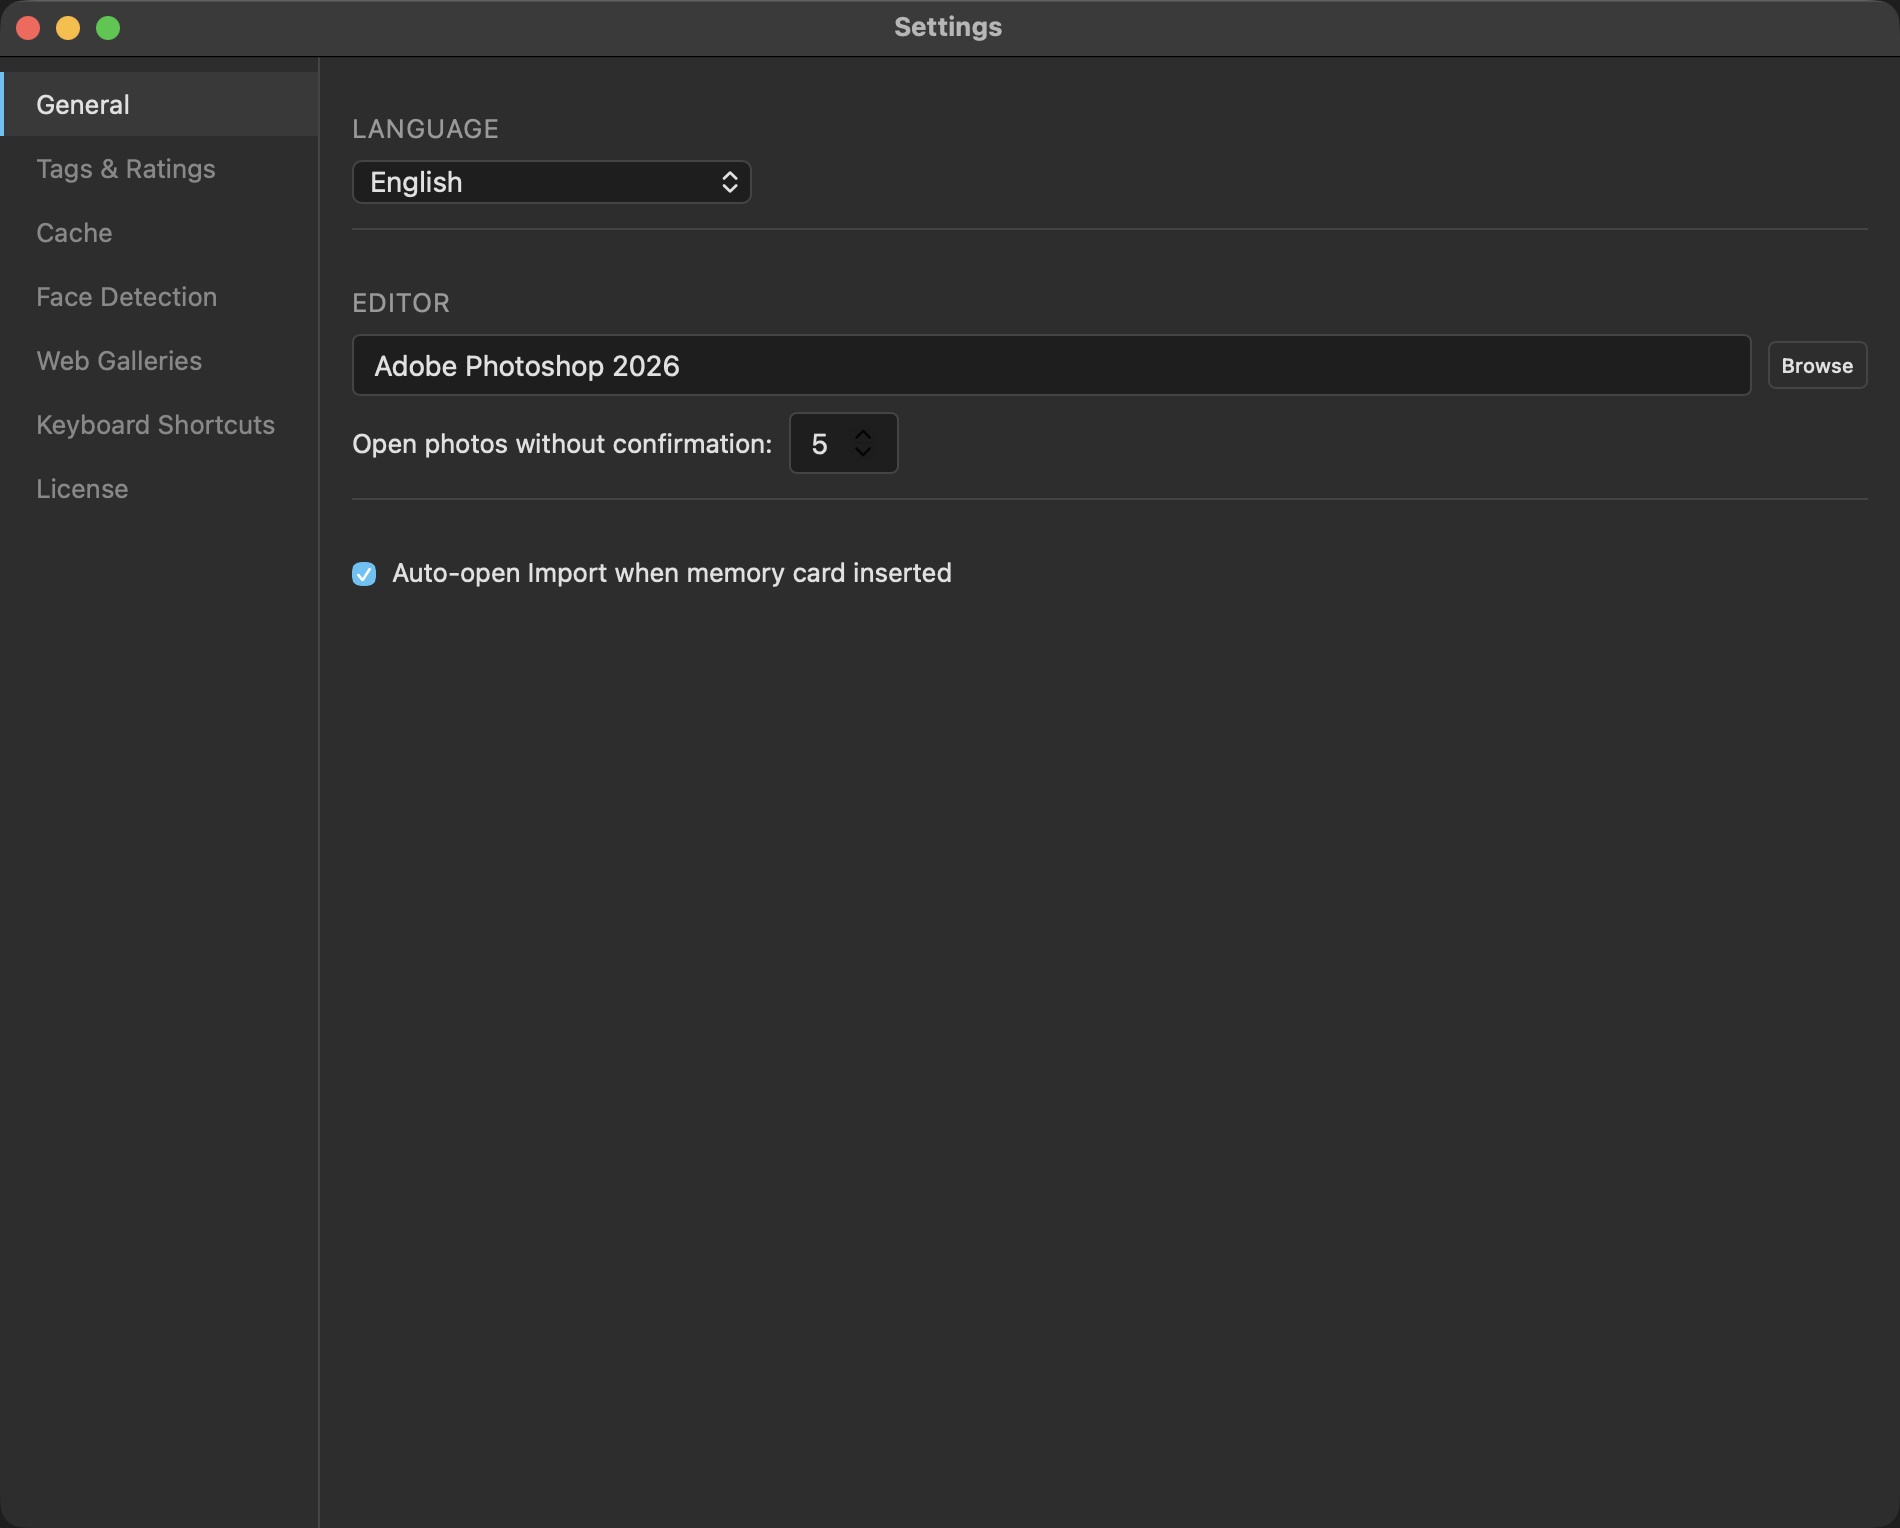The height and width of the screenshot is (1528, 1900).
Task: Click the Adobe Photoshop 2026 editor field
Action: coord(1051,365)
